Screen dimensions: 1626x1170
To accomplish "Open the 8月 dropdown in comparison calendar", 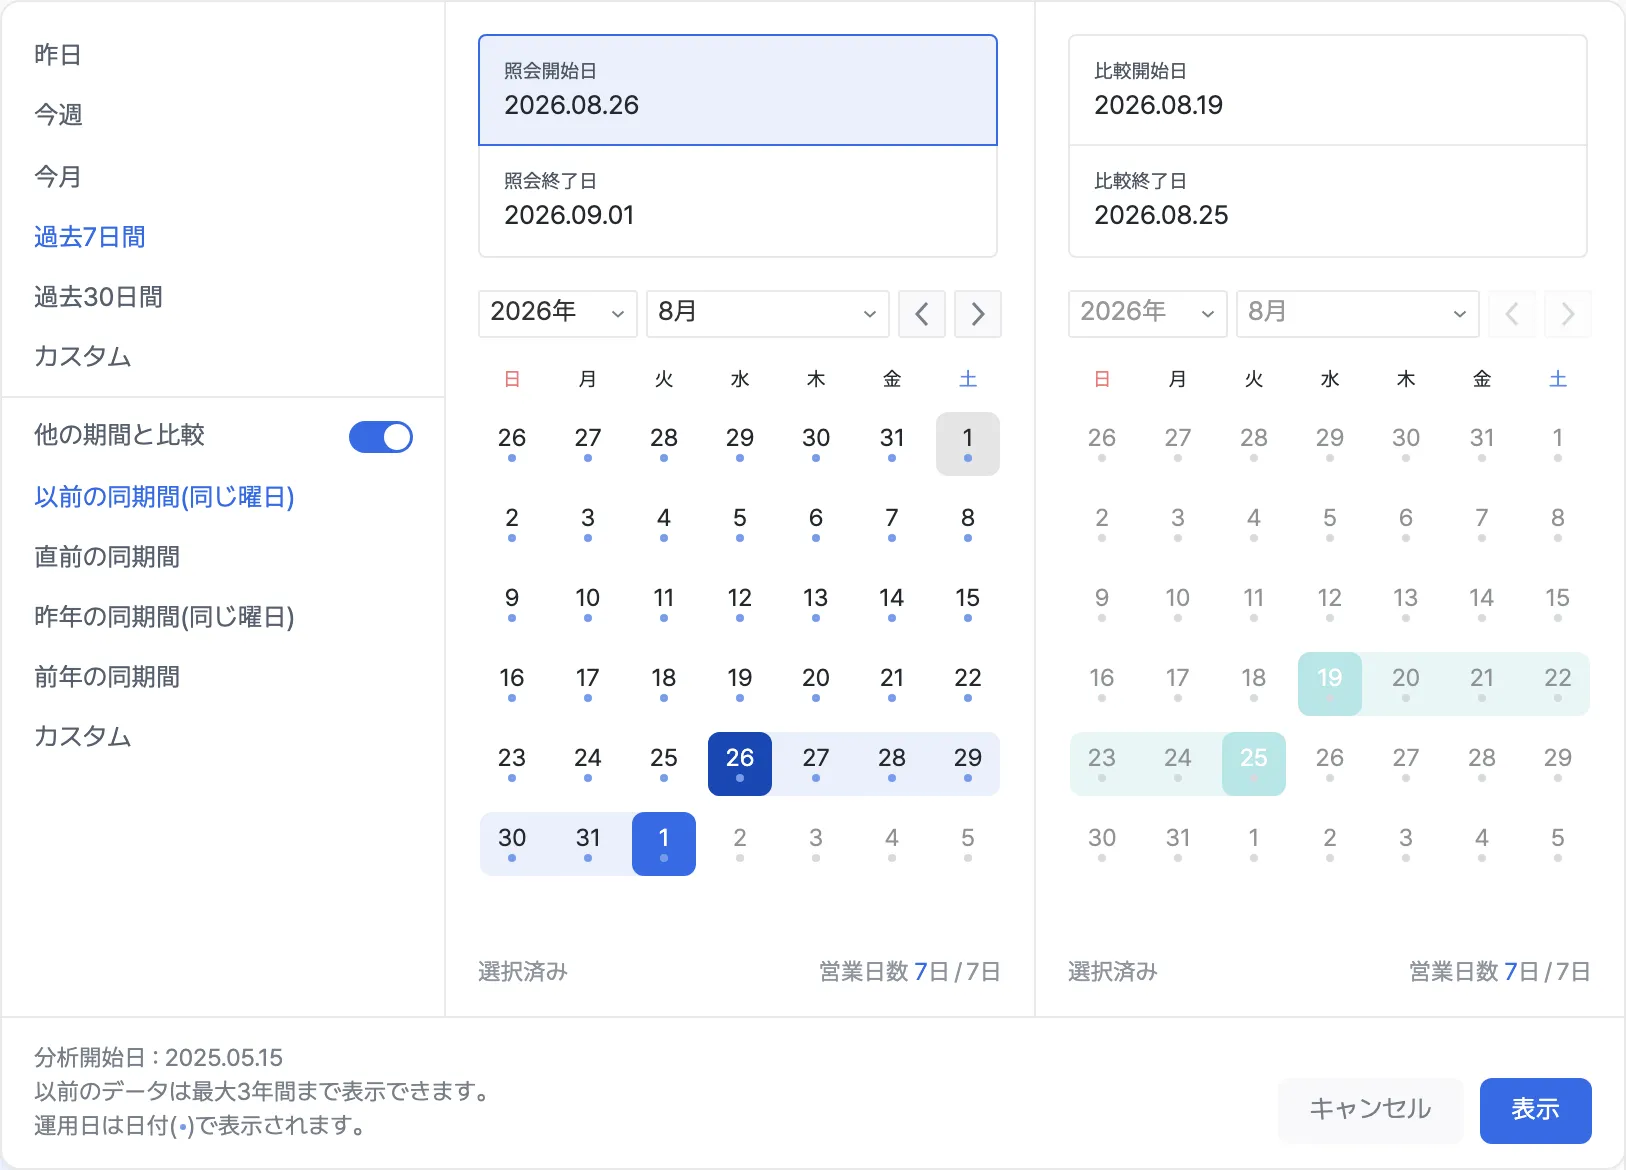I will click(1357, 314).
